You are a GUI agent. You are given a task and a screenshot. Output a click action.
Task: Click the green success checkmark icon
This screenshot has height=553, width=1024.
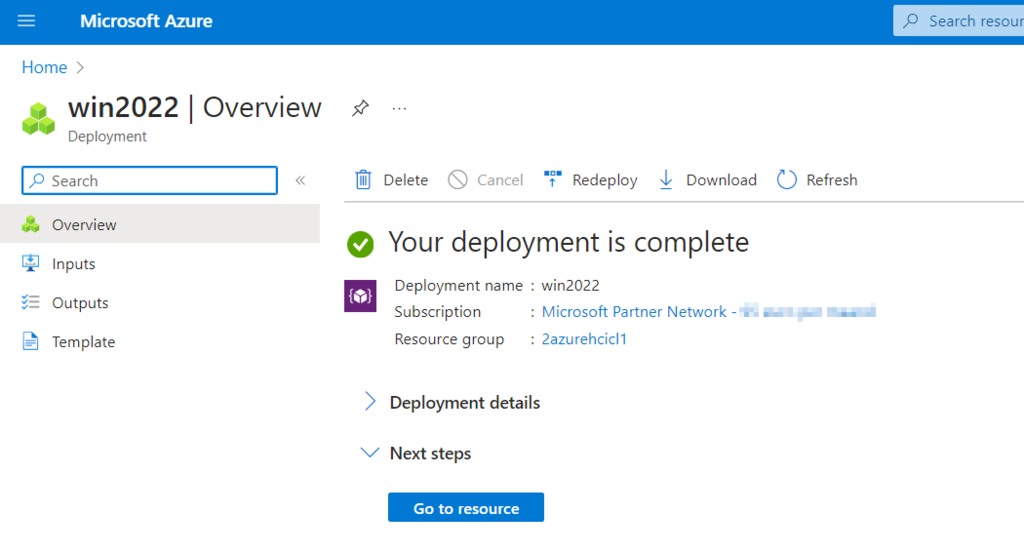tap(360, 244)
